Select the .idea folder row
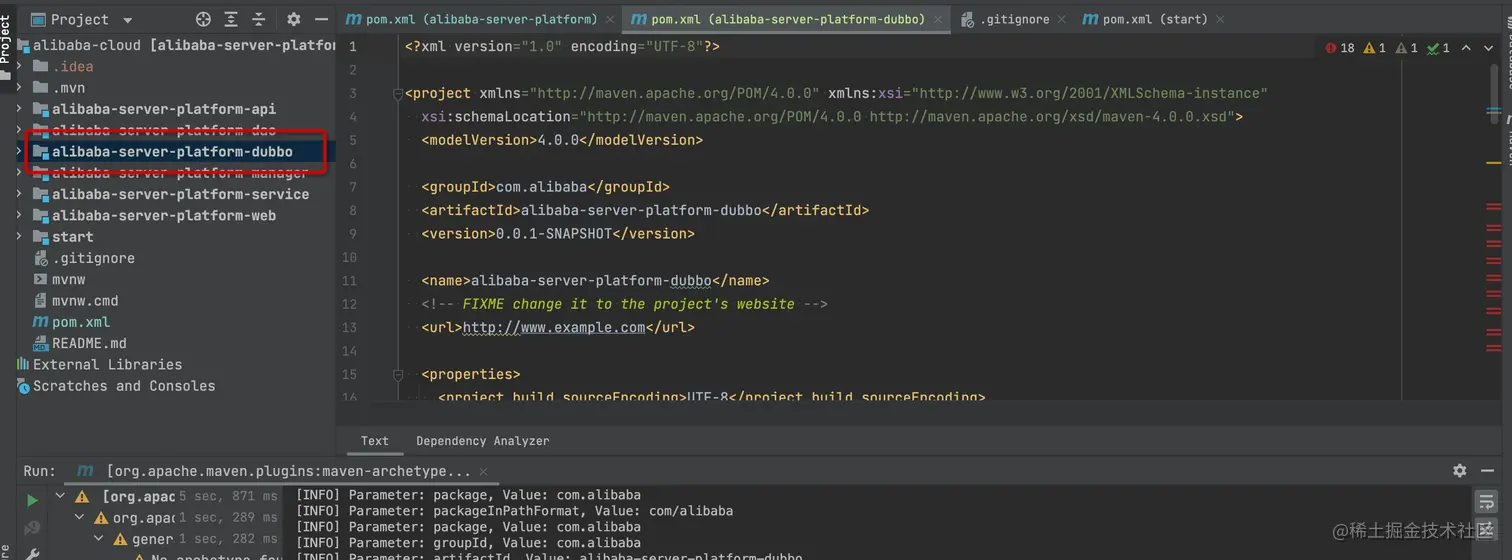Image resolution: width=1512 pixels, height=560 pixels. point(175,66)
